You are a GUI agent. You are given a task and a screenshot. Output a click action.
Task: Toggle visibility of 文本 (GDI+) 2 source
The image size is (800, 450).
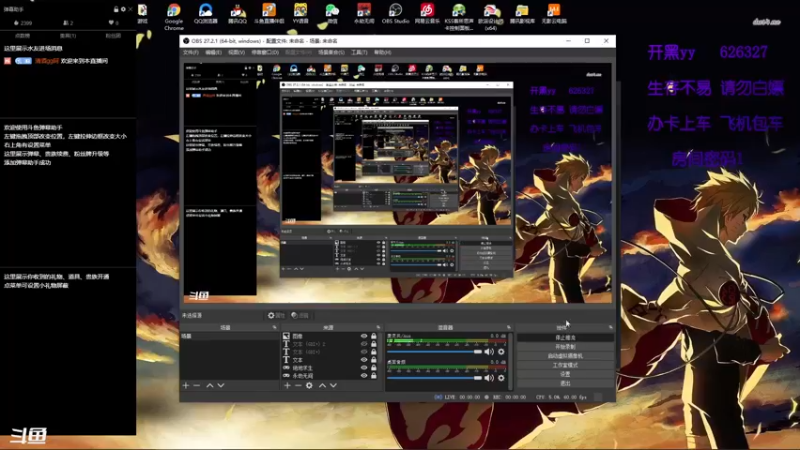point(364,344)
